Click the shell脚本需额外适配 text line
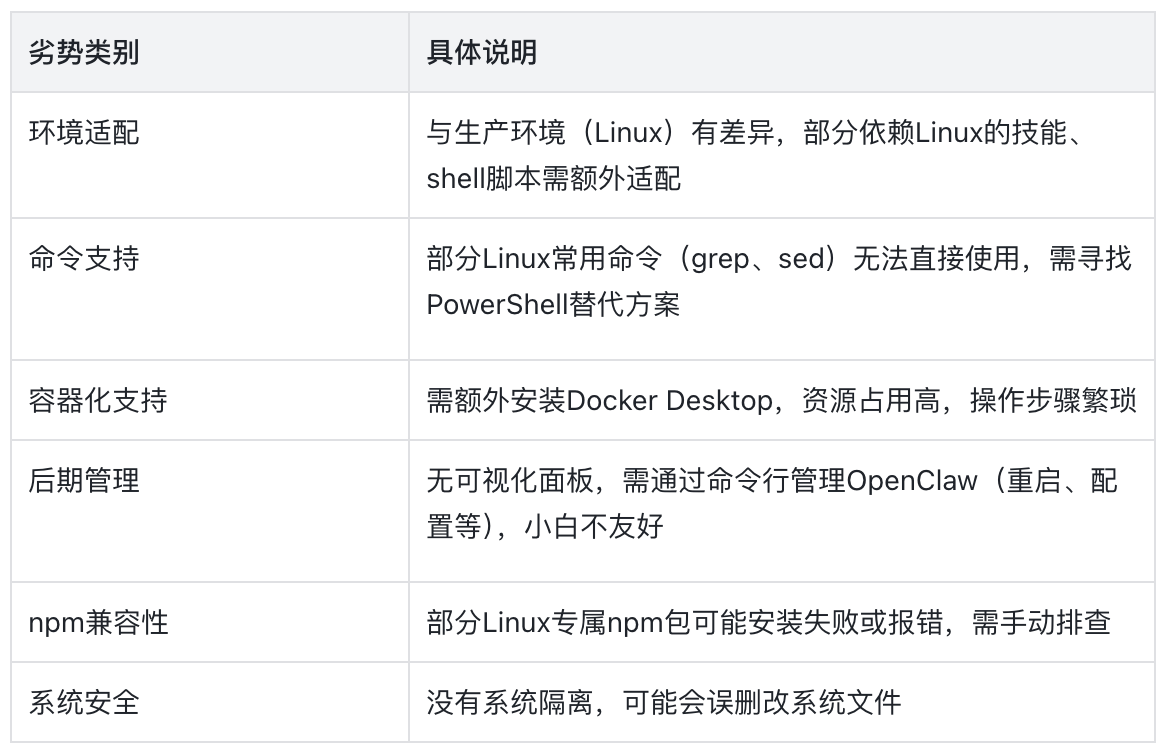The image size is (1166, 752). click(x=553, y=180)
